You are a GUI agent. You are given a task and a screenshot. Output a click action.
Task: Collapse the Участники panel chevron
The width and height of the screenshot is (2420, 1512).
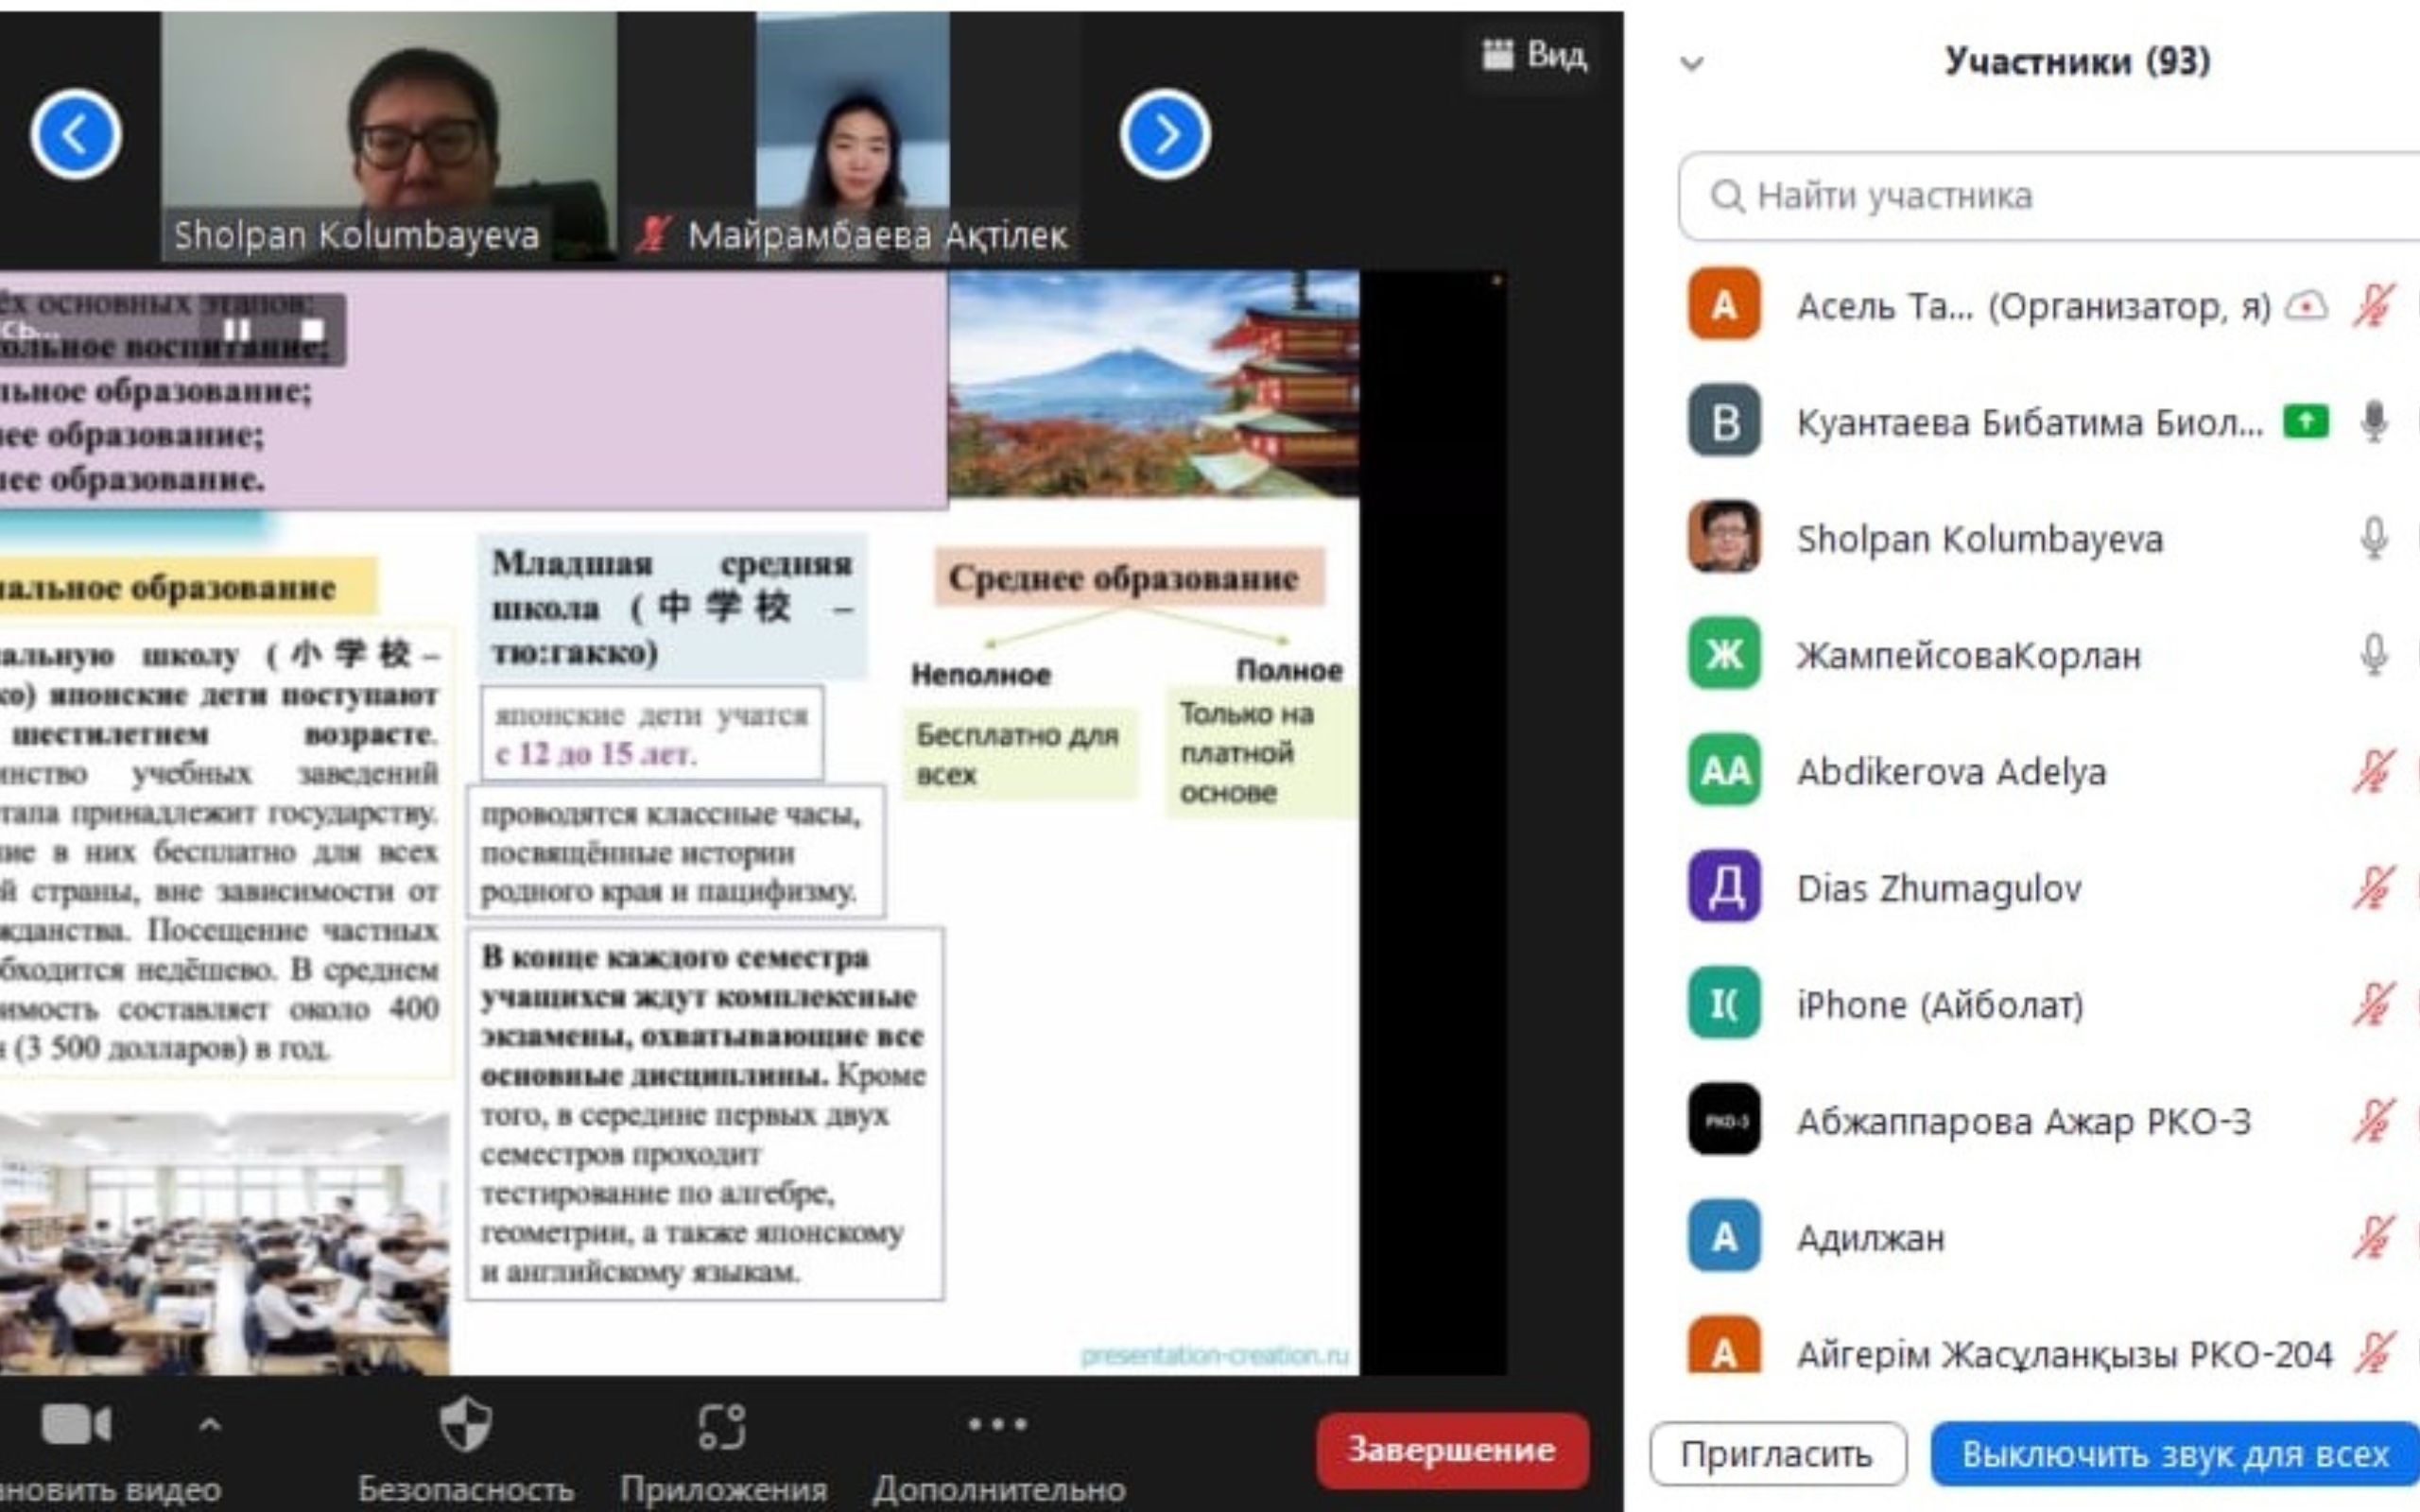click(x=1692, y=64)
